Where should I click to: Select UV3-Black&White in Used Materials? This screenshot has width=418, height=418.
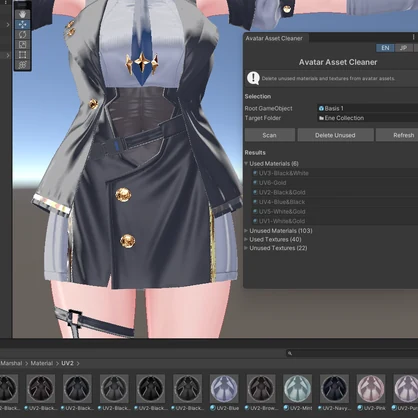(x=334, y=173)
